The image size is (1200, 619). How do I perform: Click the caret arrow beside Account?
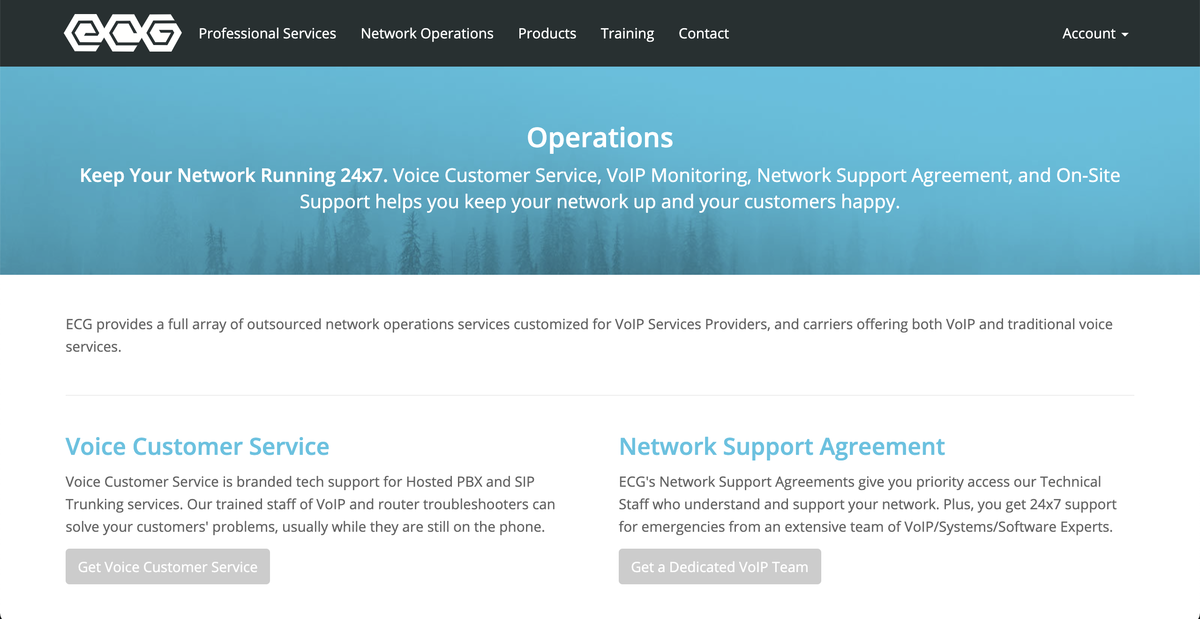(1125, 34)
